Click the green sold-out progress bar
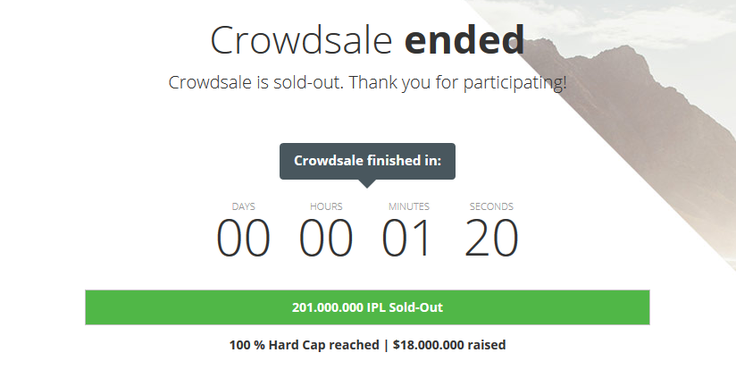The image size is (736, 378). click(368, 308)
